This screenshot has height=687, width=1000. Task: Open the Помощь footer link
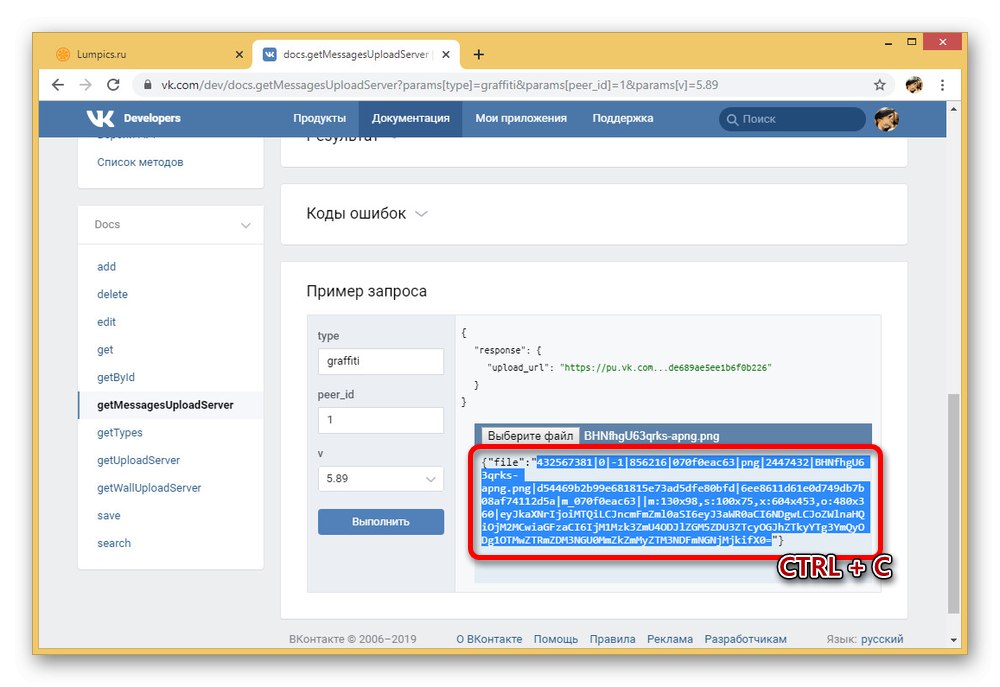[x=555, y=639]
